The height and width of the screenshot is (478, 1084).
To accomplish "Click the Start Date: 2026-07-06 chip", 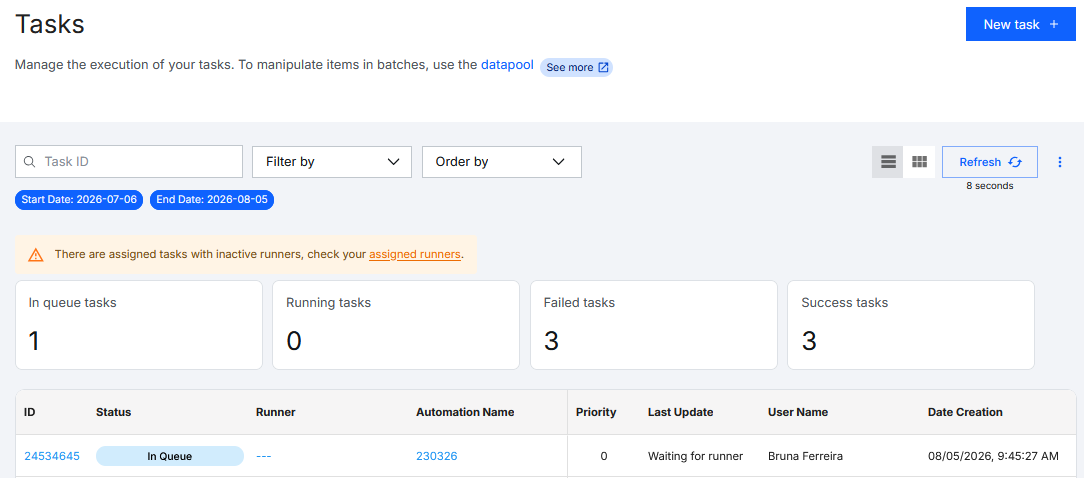I will coord(80,200).
